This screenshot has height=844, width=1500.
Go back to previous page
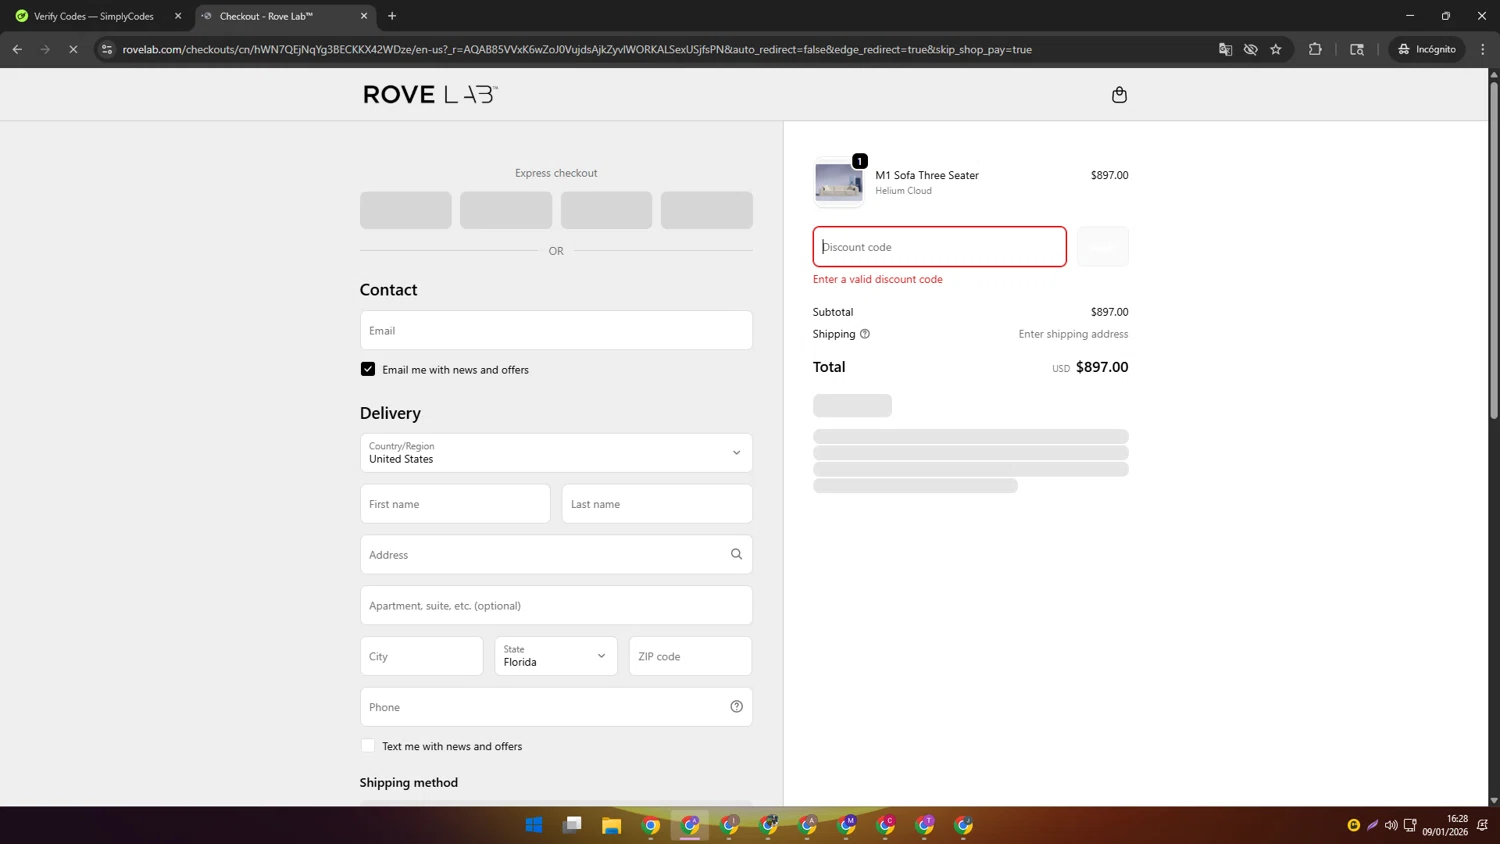[x=17, y=49]
